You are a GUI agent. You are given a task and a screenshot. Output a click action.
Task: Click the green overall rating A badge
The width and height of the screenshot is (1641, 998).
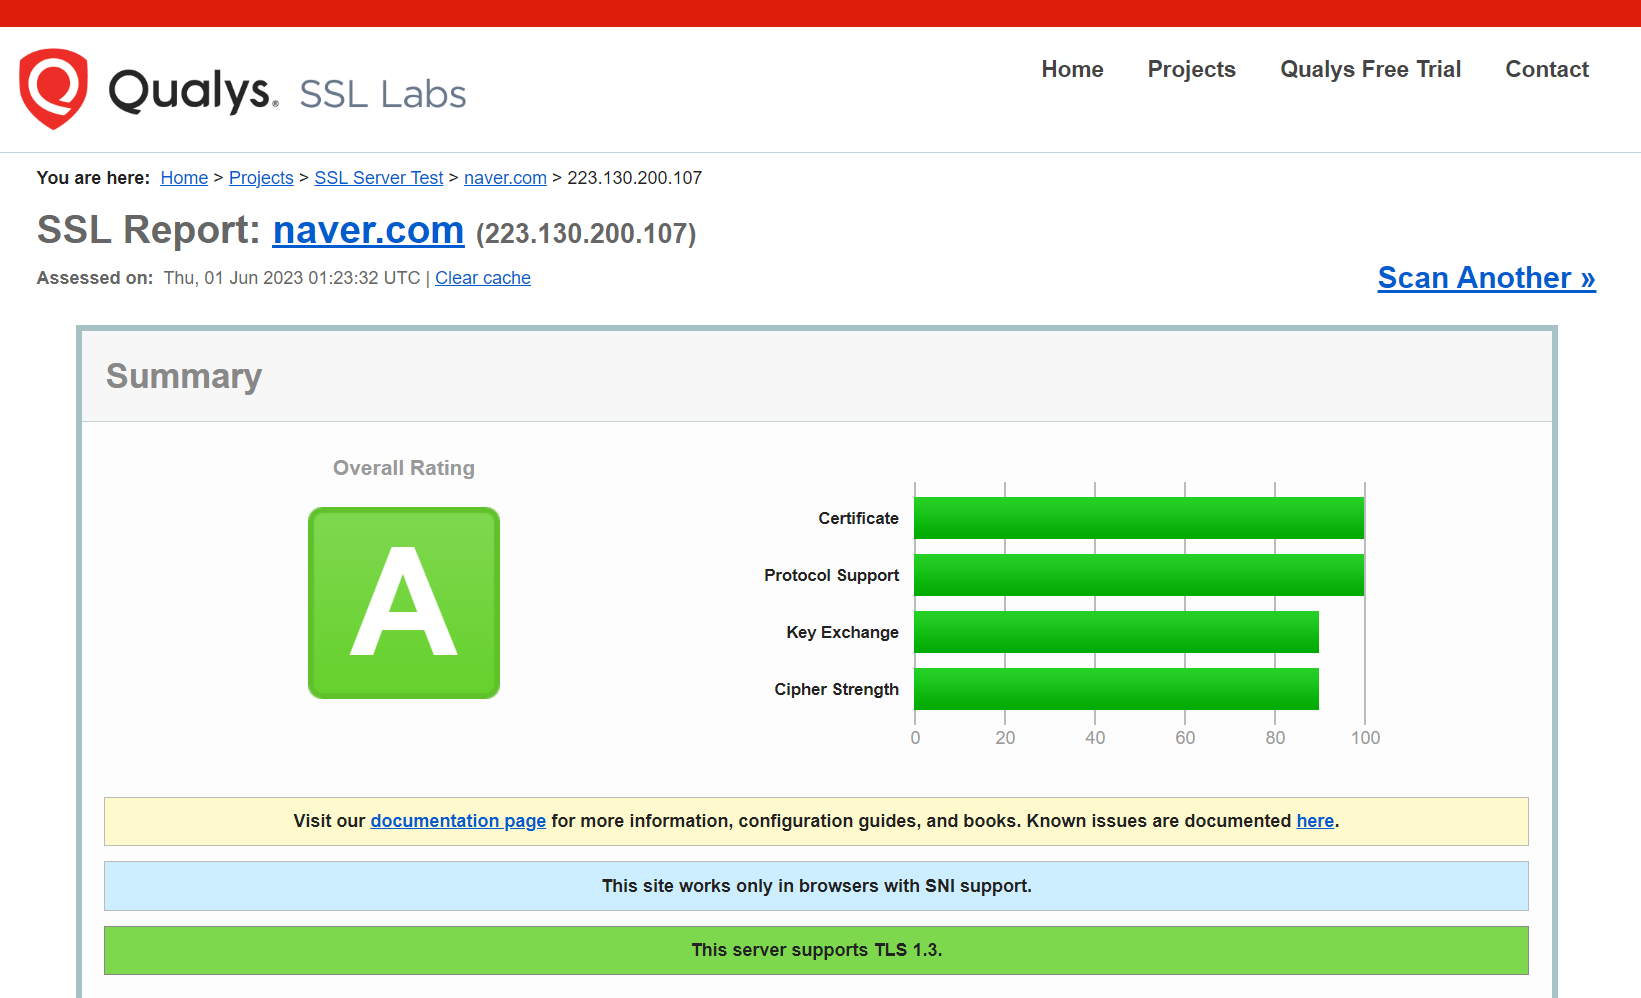(x=403, y=602)
